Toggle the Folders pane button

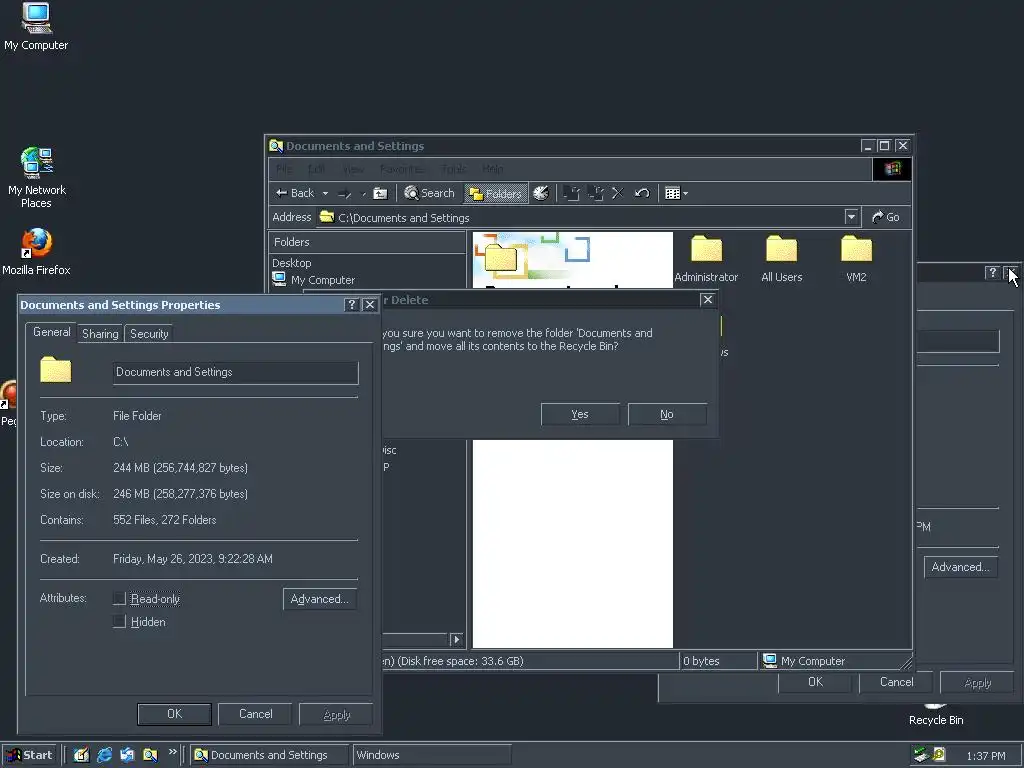pyautogui.click(x=496, y=193)
